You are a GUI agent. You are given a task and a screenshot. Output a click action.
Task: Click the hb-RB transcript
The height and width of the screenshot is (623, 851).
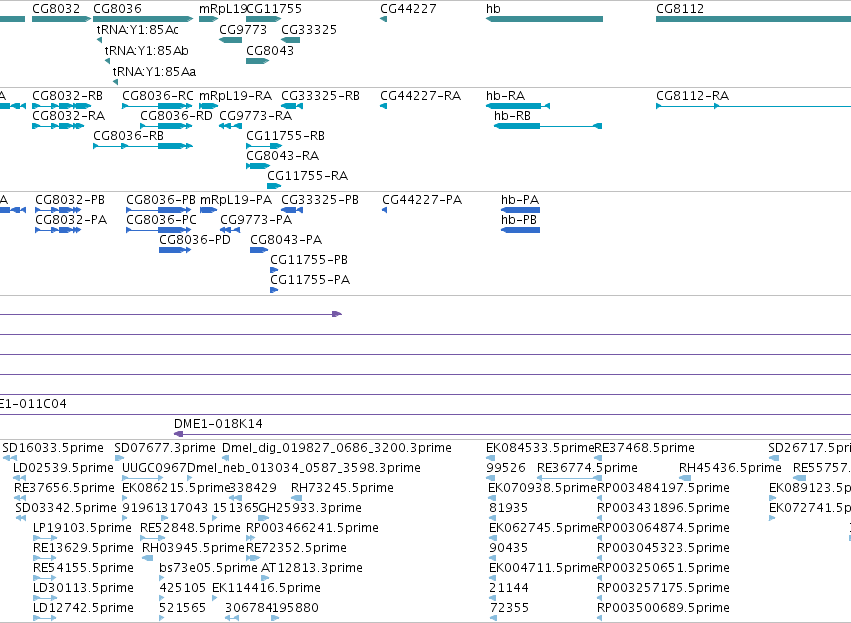548,126
